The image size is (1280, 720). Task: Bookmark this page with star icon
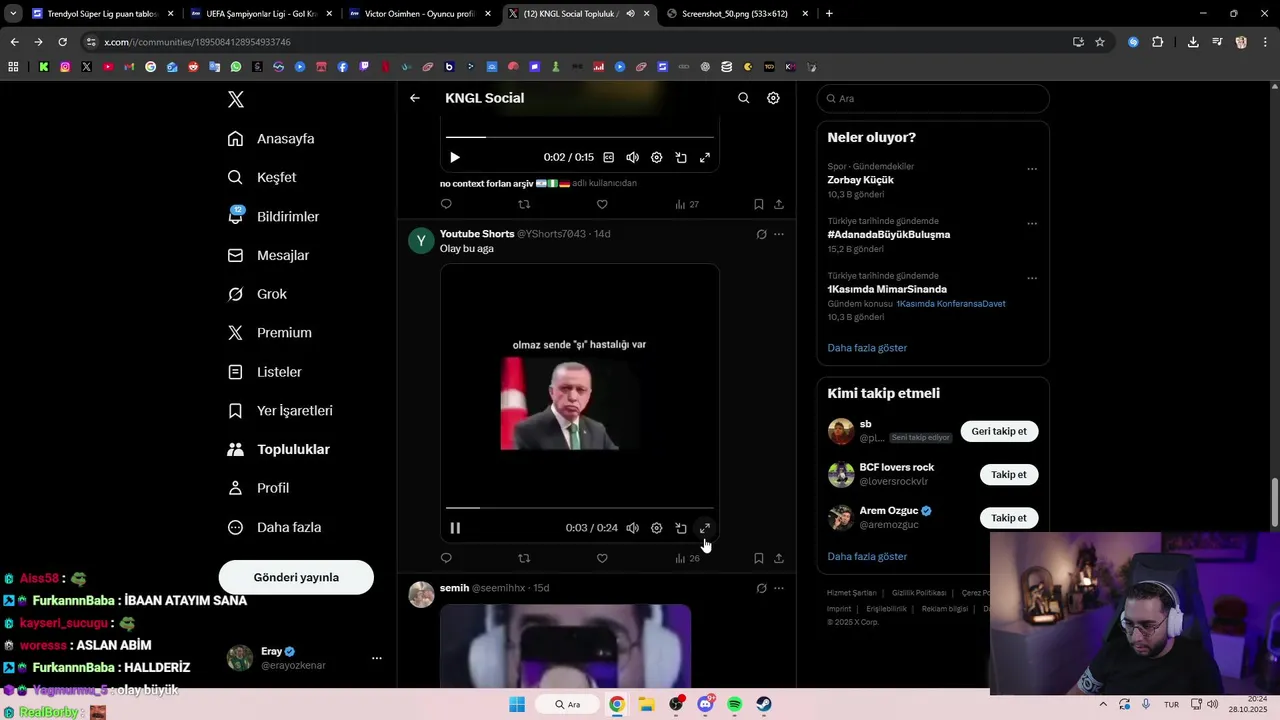(1100, 42)
